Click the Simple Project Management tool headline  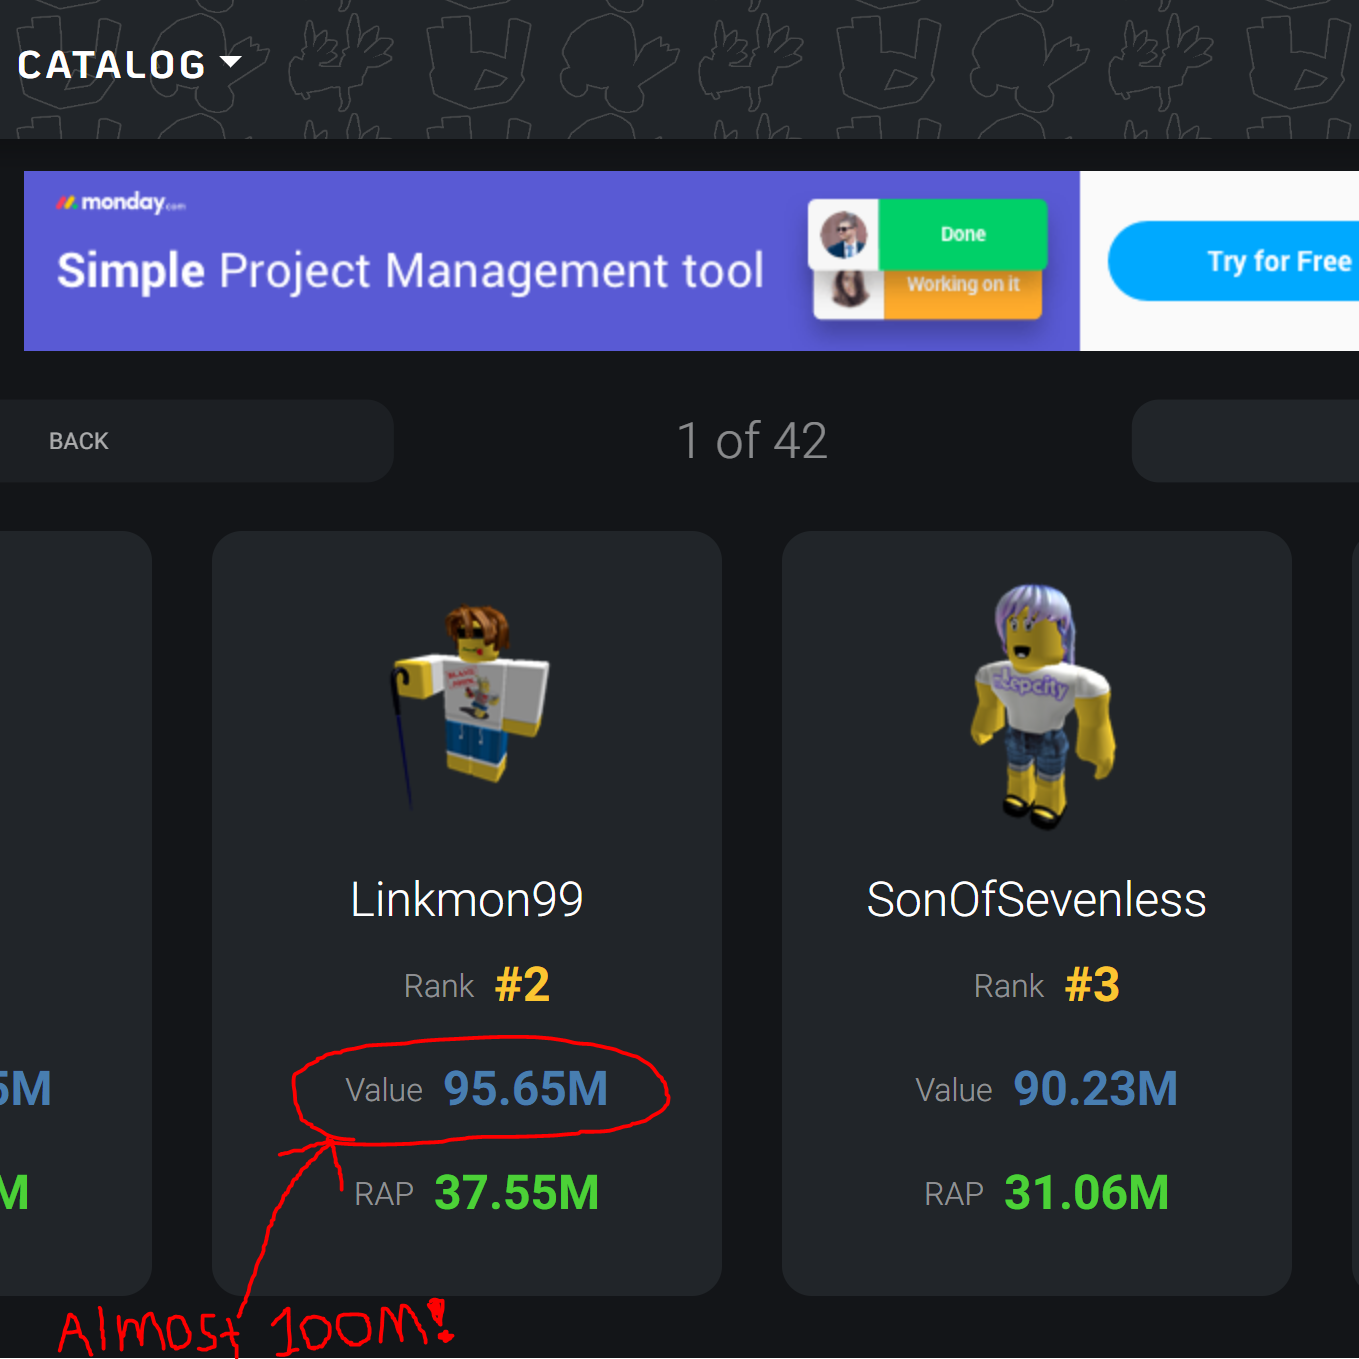point(410,271)
